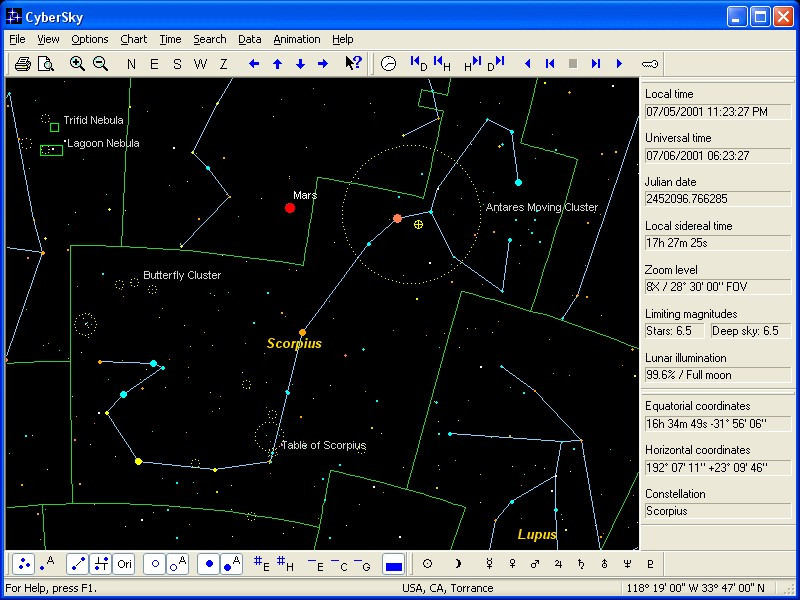
Task: Step back one day (D back)
Action: pyautogui.click(x=418, y=64)
